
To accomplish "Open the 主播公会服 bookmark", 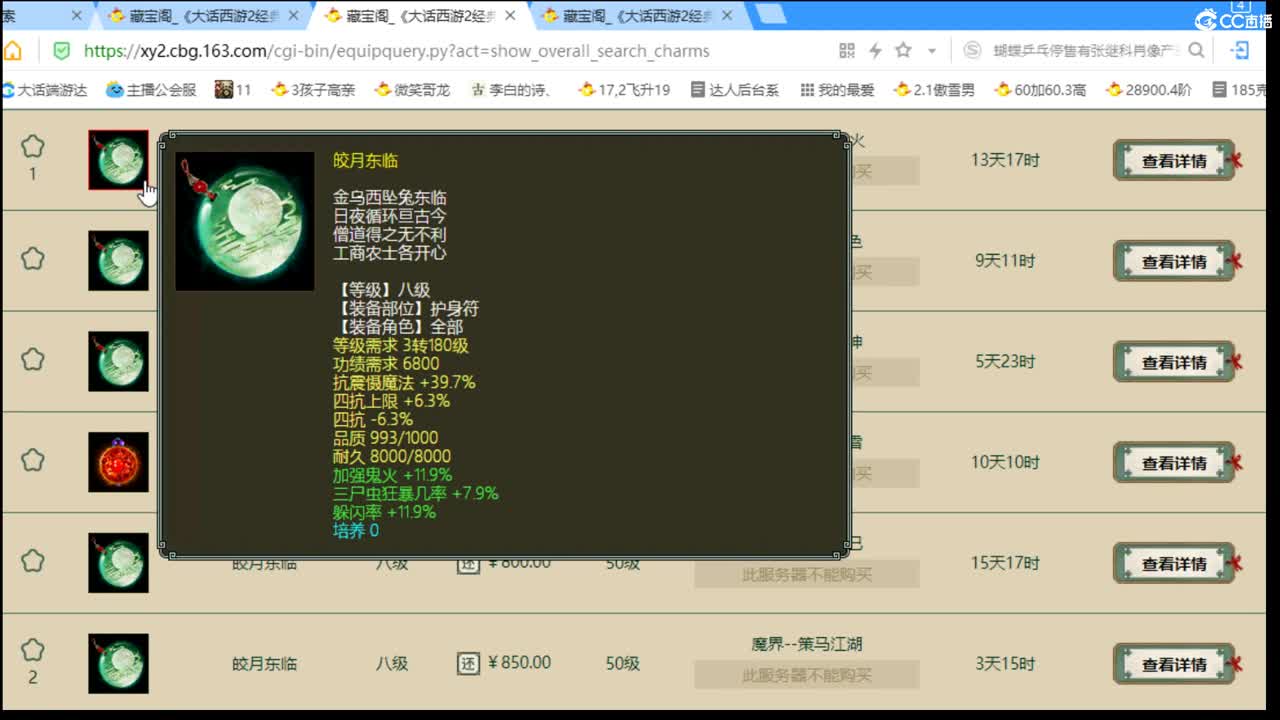I will tap(151, 90).
